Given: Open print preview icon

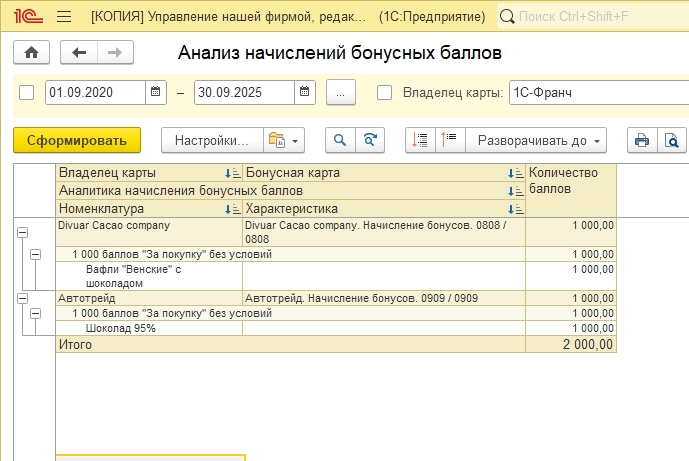Looking at the screenshot, I should (672, 140).
